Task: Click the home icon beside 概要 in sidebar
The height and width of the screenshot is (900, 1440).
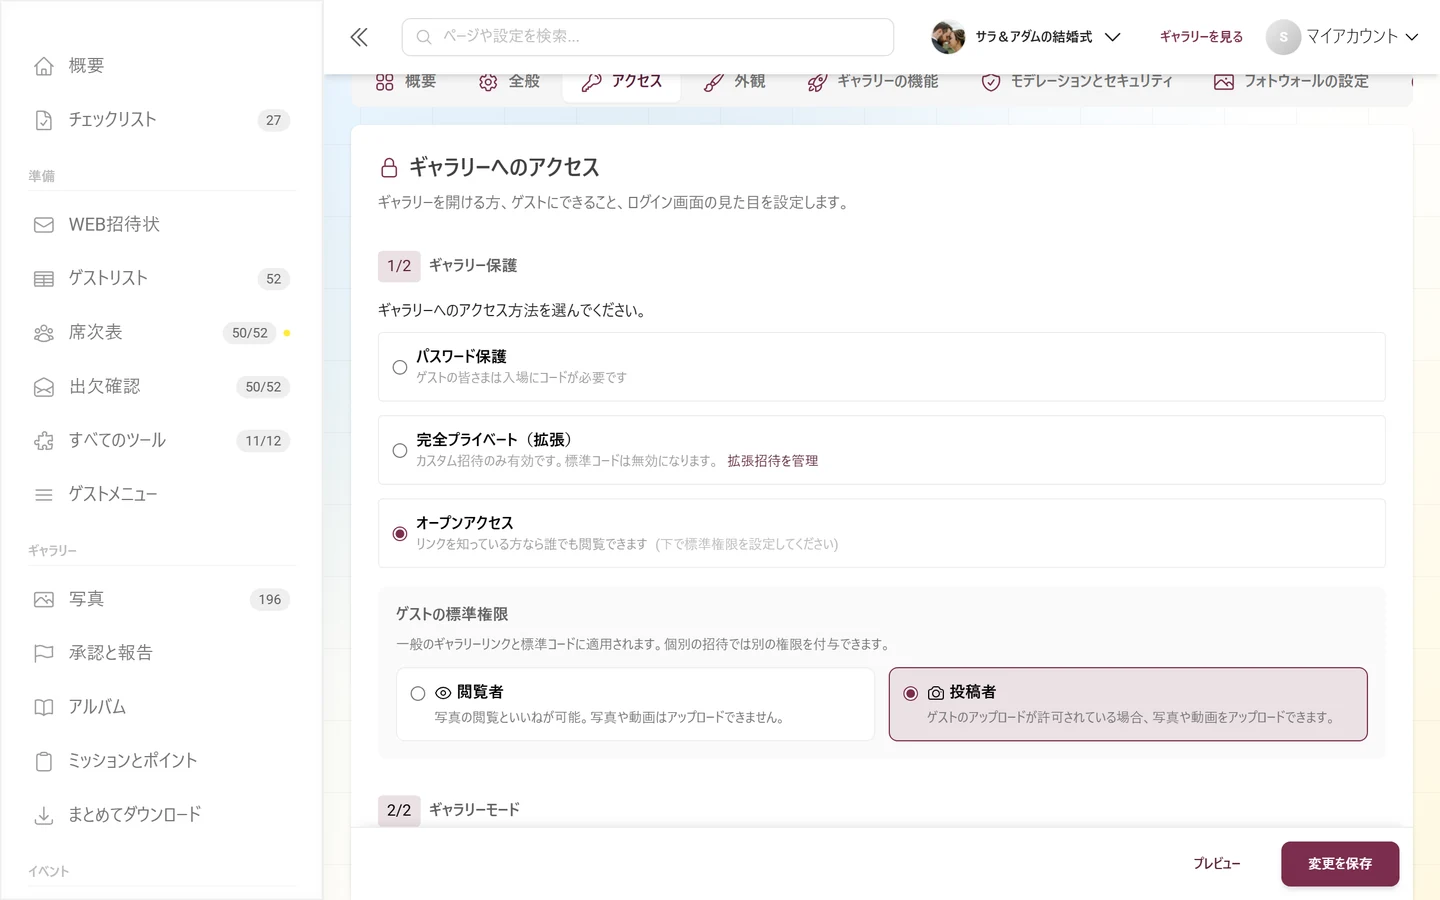Action: tap(44, 66)
